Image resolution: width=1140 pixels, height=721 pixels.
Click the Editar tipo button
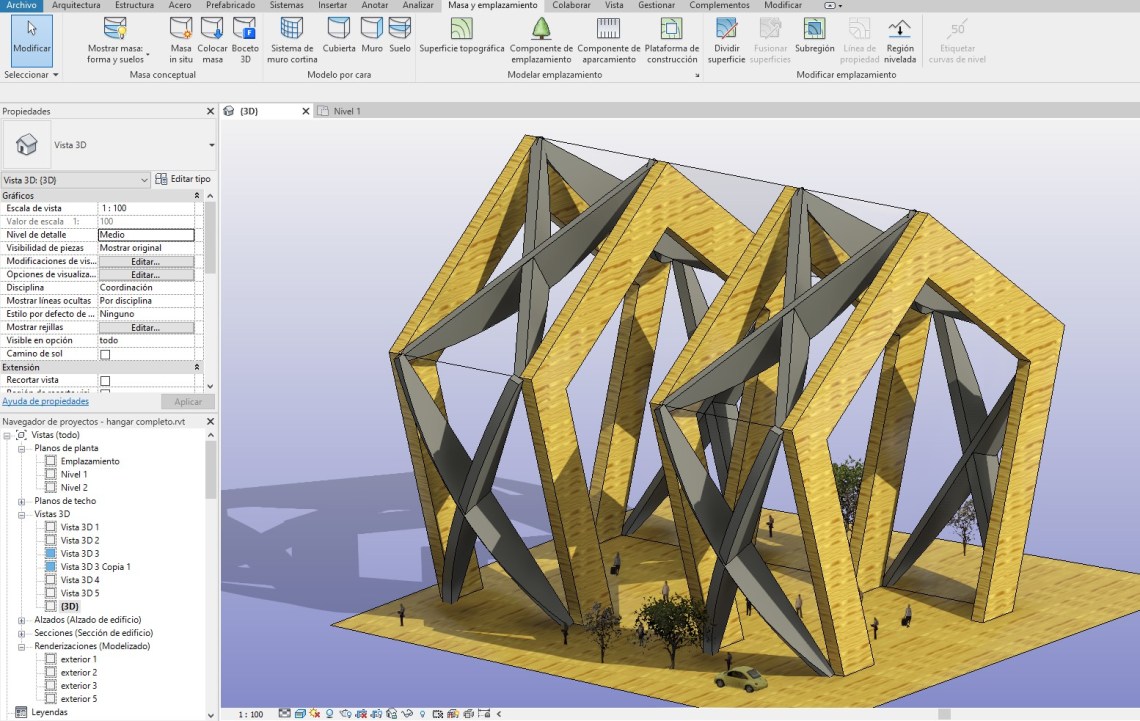click(x=183, y=179)
